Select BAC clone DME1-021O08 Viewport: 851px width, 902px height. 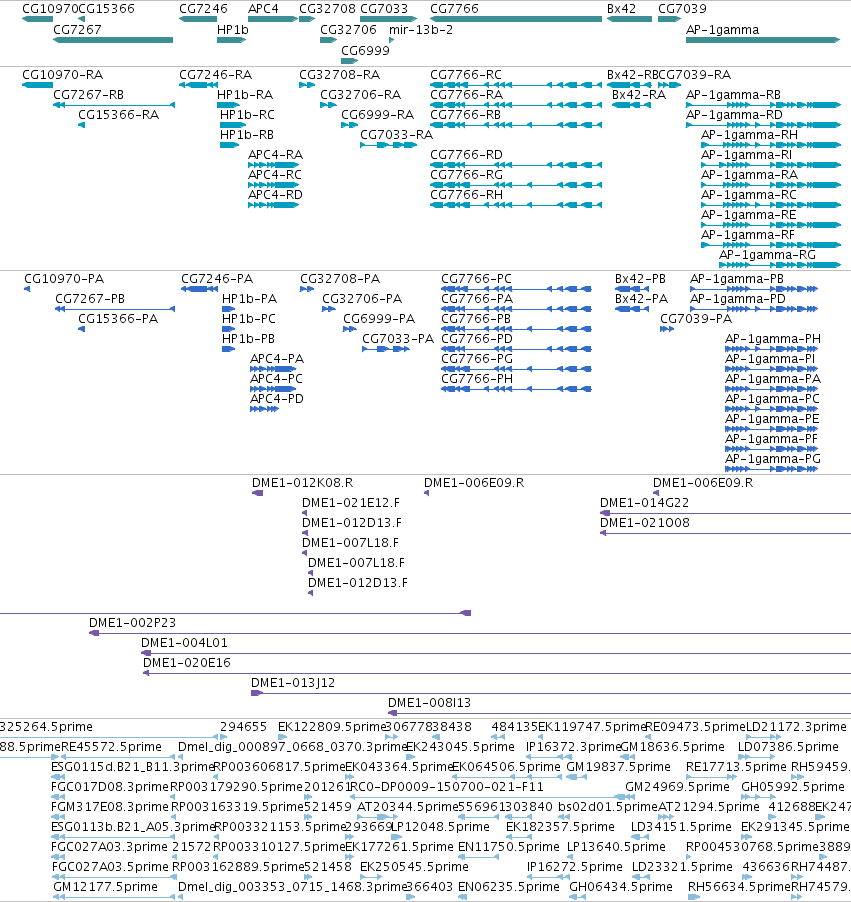point(645,523)
